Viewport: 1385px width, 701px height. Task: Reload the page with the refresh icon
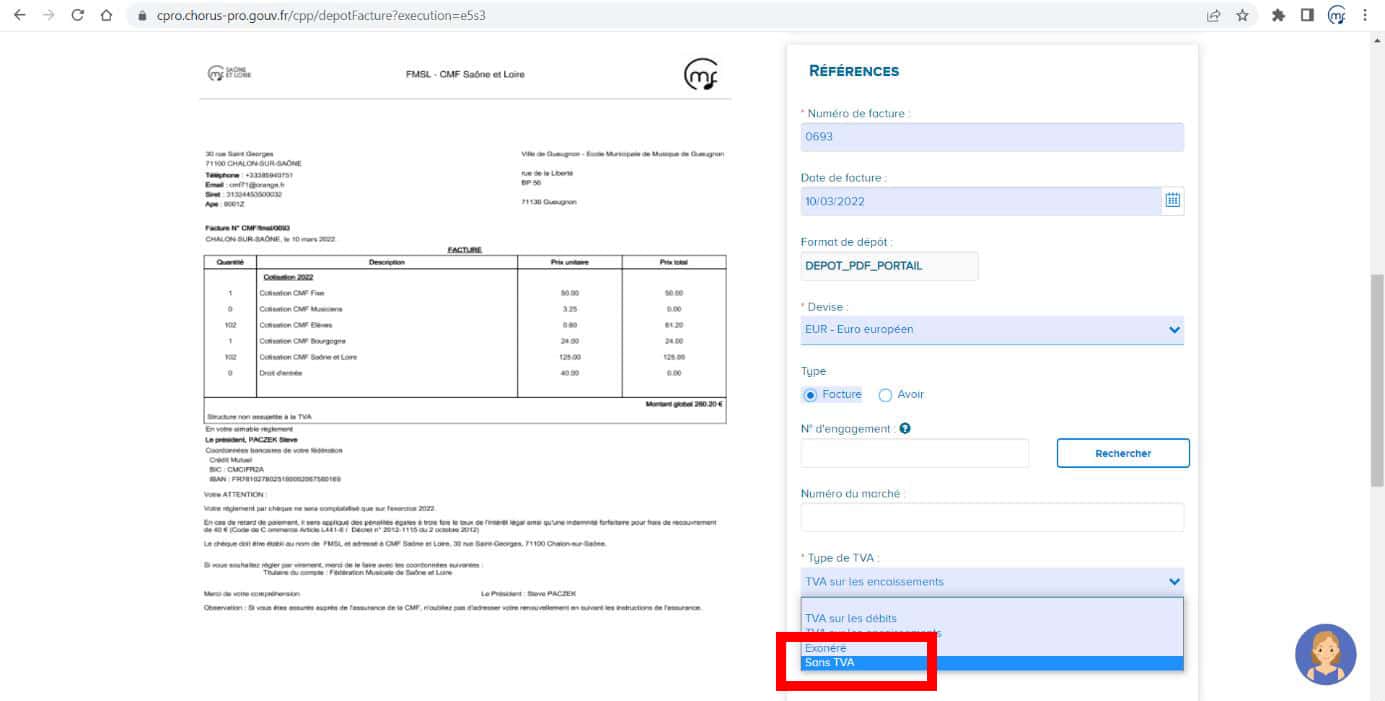pyautogui.click(x=78, y=15)
